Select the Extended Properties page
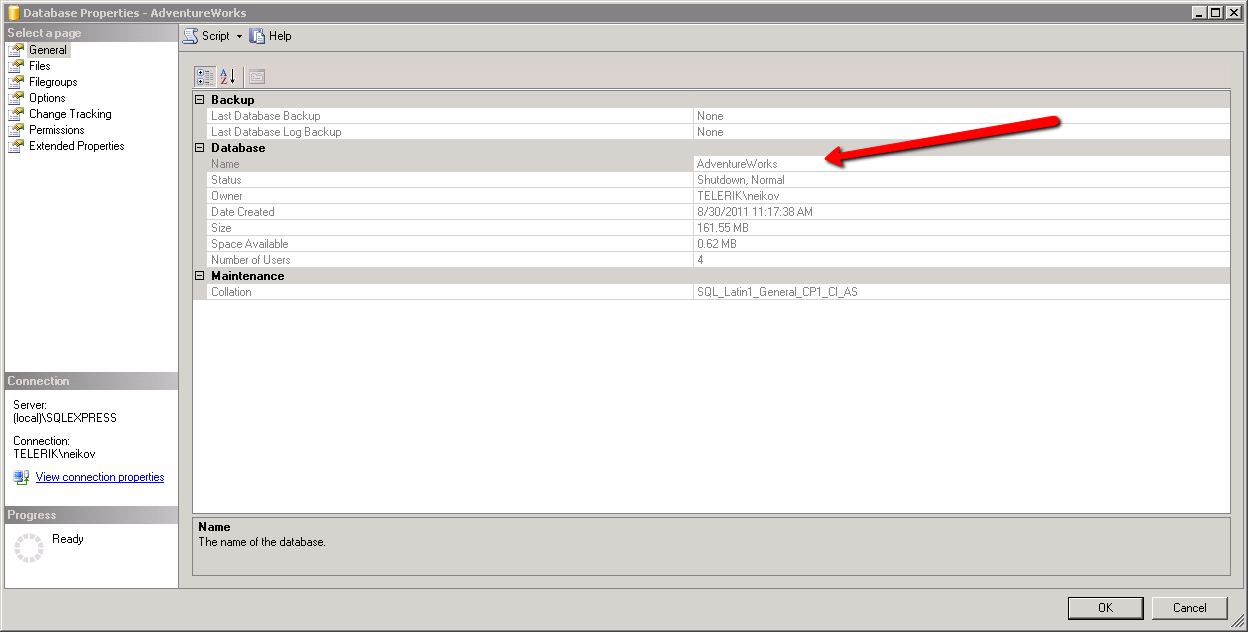Screen dimensions: 1248x632 (77, 146)
